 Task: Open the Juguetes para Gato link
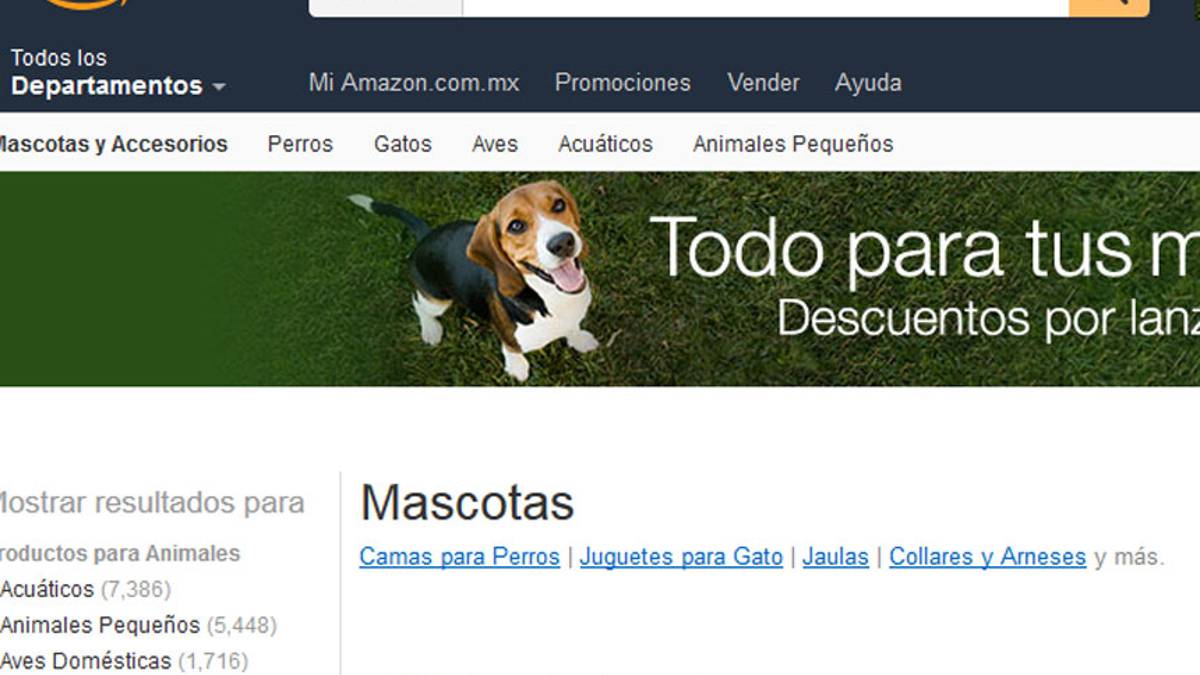pos(681,557)
